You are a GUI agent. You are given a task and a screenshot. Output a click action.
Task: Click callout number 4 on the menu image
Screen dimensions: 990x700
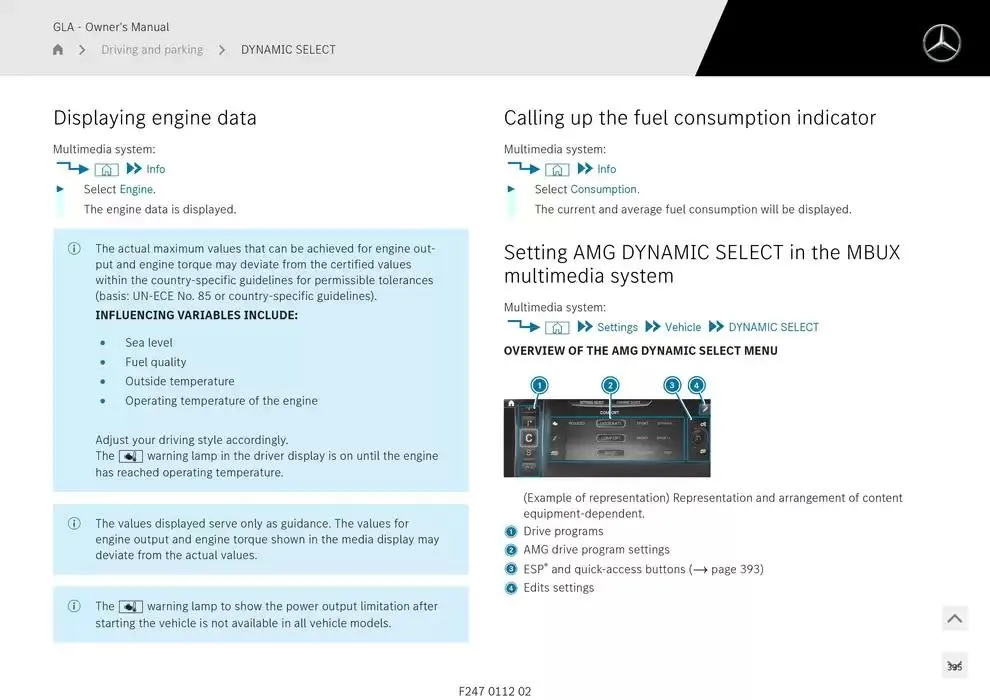tap(697, 385)
